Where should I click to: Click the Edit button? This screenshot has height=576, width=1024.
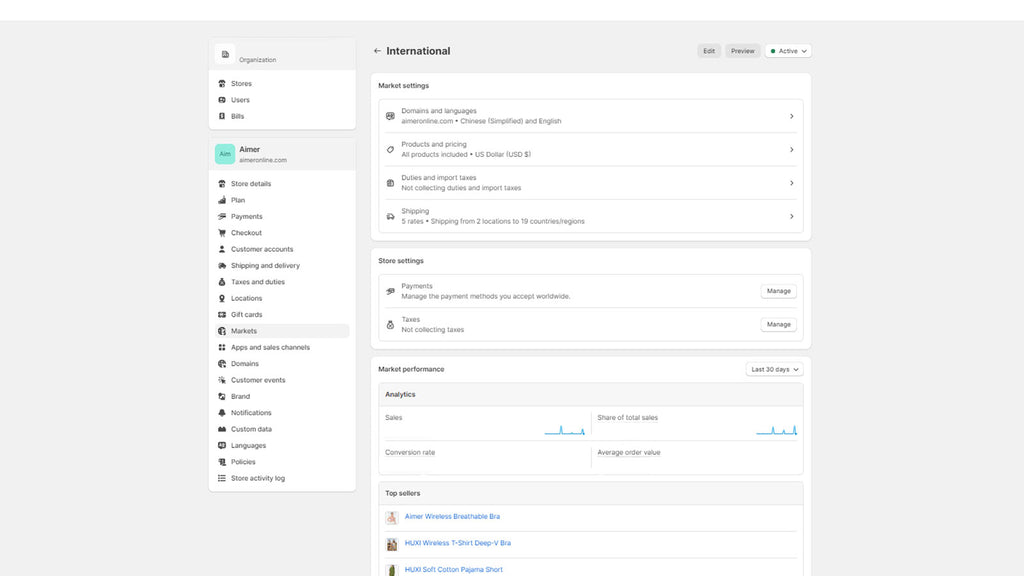(709, 51)
